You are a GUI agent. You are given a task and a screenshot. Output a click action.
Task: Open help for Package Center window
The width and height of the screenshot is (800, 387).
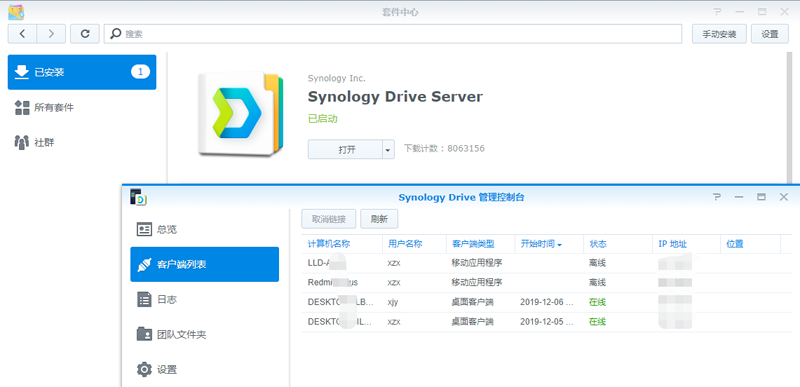click(x=718, y=12)
